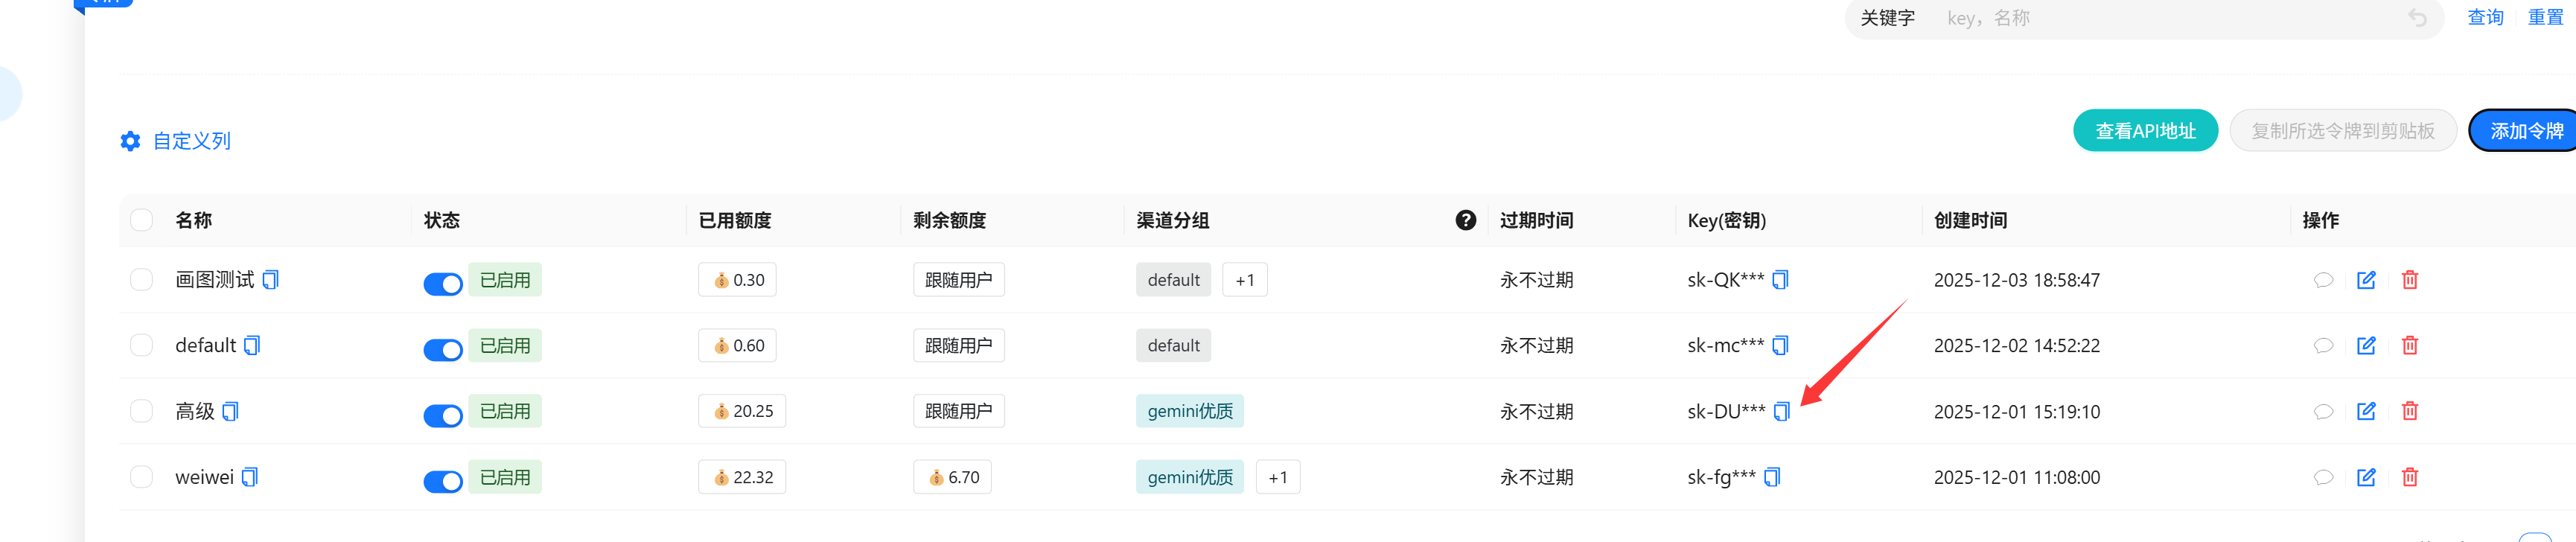2576x542 pixels.
Task: Open comment icon on default token row
Action: click(2323, 345)
